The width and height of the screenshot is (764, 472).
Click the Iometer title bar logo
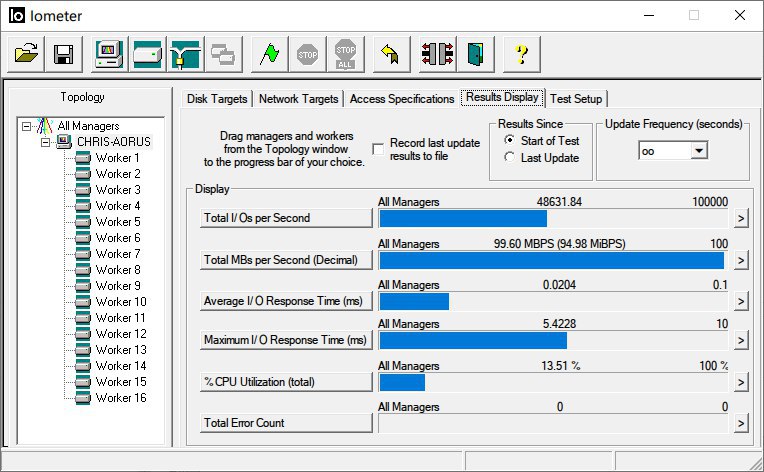point(17,16)
